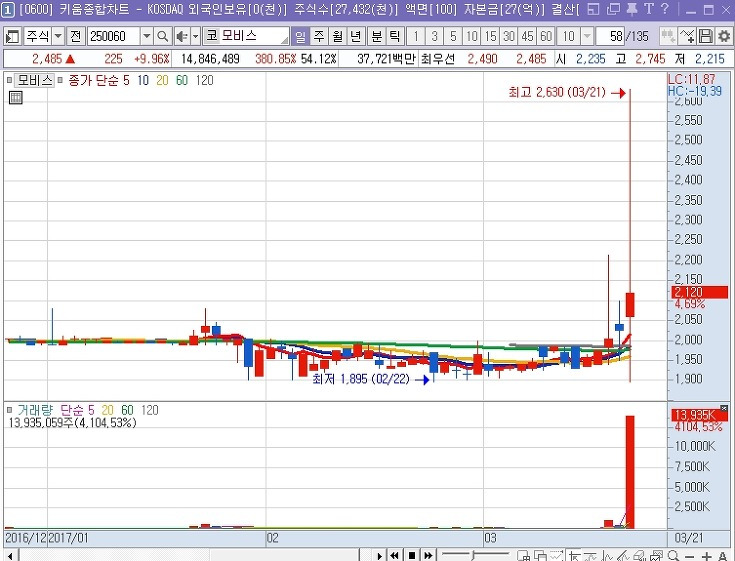Select the 주 (weekly) period toggle
The height and width of the screenshot is (561, 735).
click(x=319, y=36)
